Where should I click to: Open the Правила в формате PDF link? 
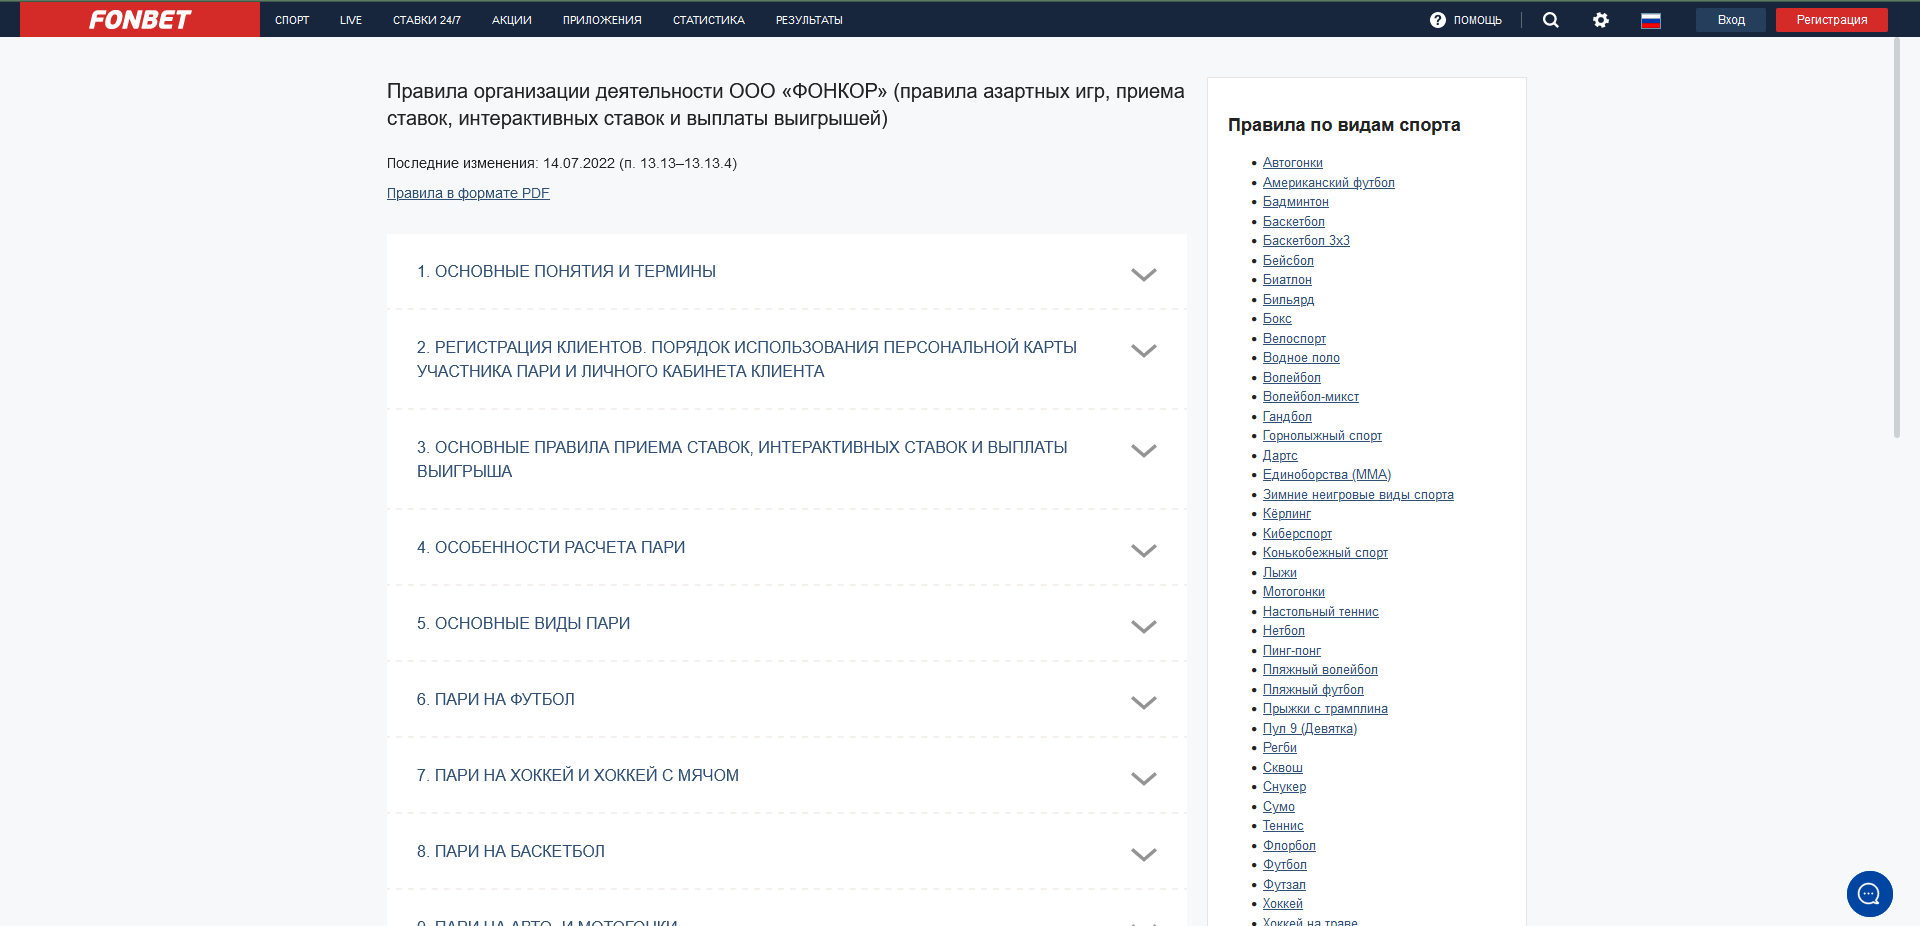tap(468, 193)
